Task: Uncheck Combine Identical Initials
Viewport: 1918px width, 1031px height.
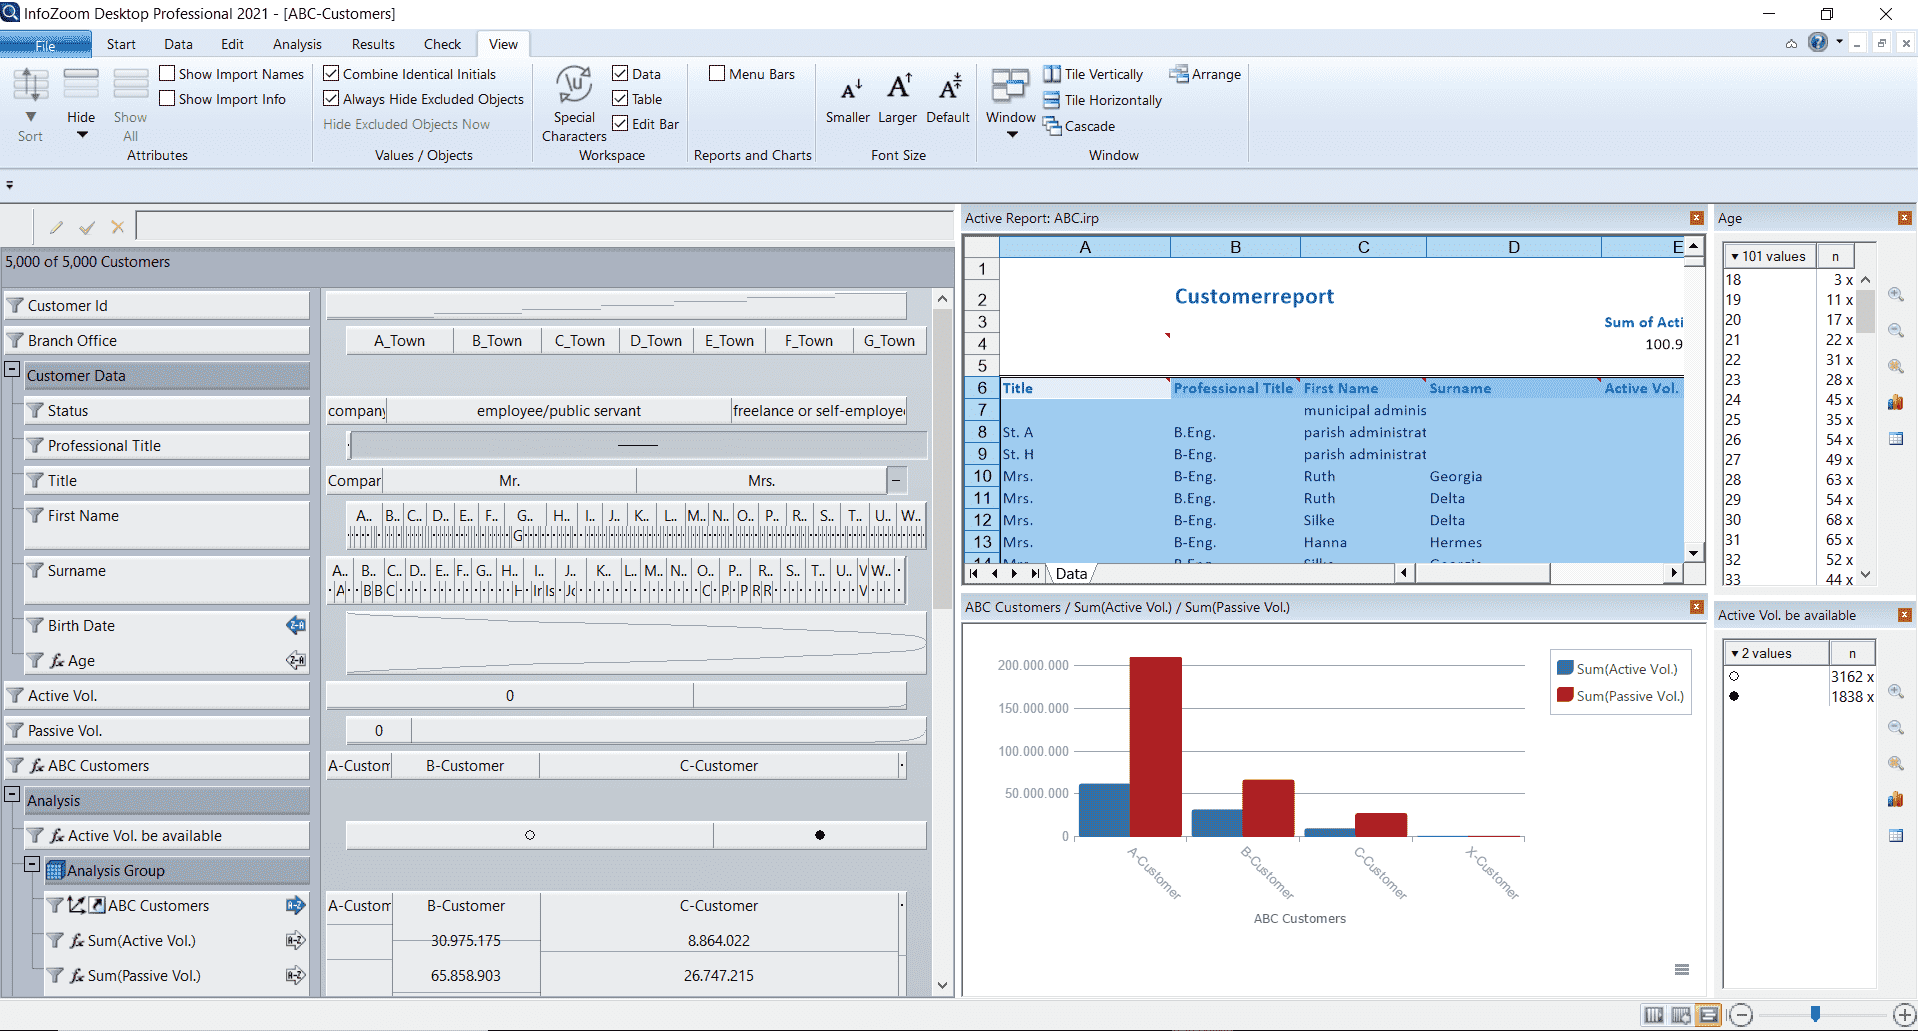Action: click(x=332, y=74)
